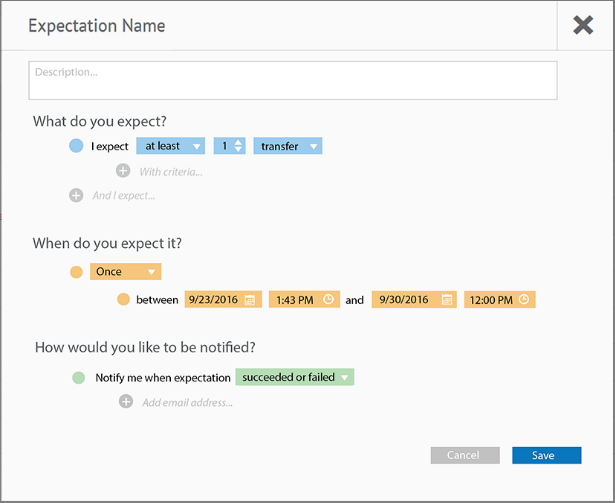
Task: Open calendar picker for end date 9/30/2016
Action: click(447, 300)
